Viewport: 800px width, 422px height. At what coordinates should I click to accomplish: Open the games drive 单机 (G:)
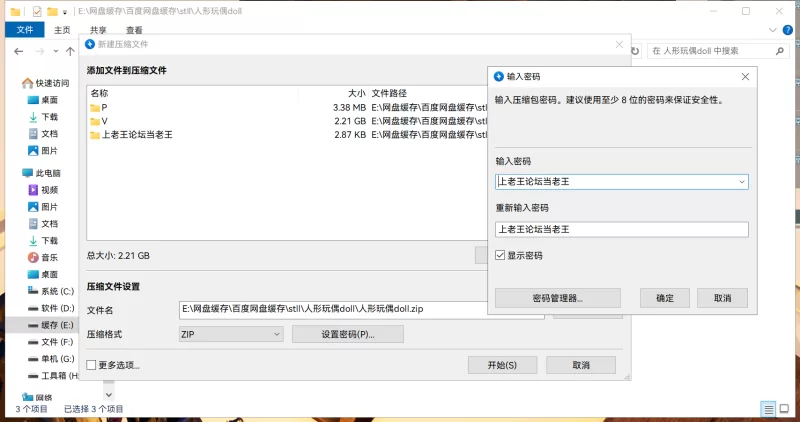51,358
